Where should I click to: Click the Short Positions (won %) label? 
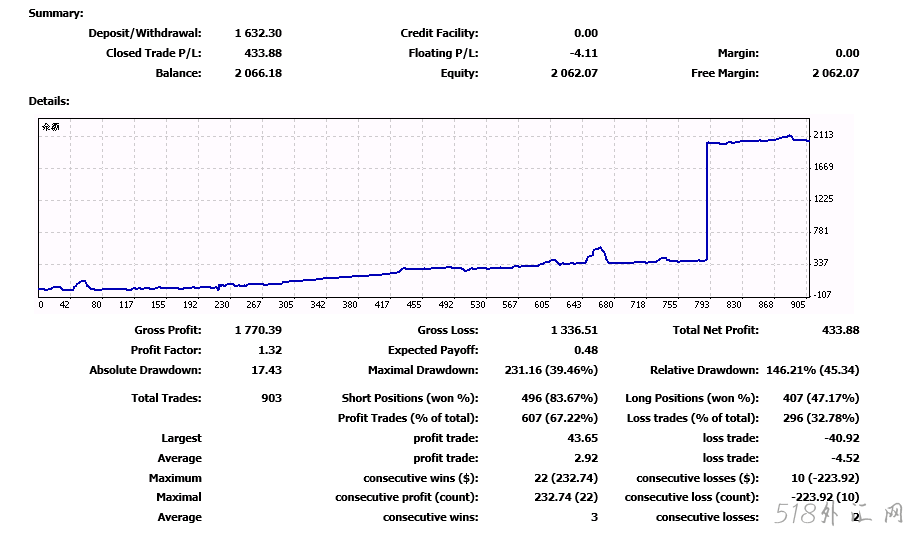pos(410,398)
